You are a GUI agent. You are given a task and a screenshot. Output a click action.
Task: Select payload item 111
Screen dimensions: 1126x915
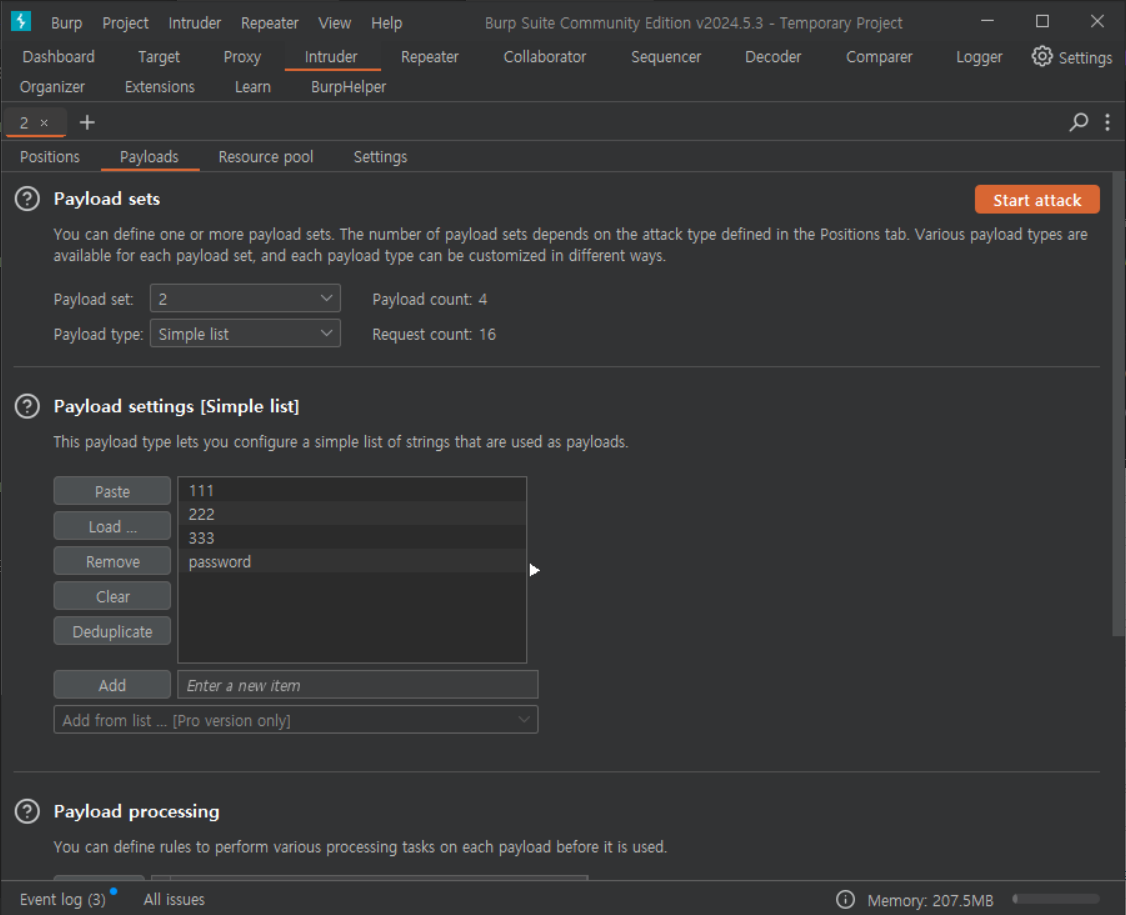[352, 490]
